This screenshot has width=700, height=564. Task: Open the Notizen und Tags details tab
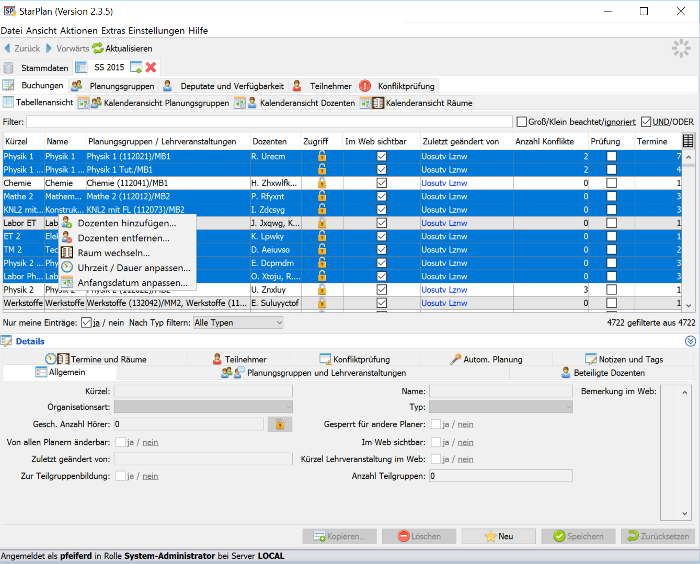point(624,359)
